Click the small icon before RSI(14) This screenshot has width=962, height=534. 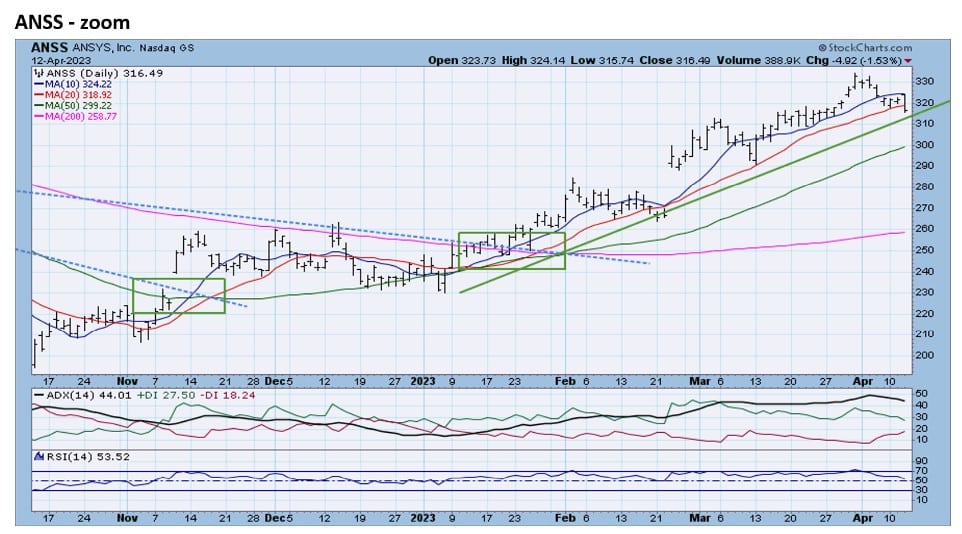coord(39,457)
